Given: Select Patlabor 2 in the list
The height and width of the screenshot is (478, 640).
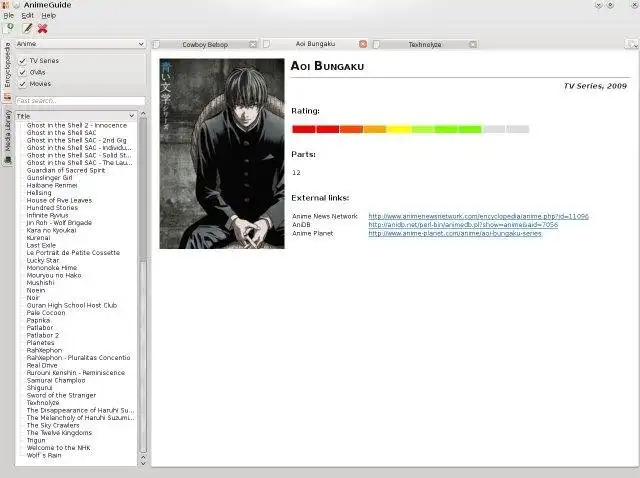Looking at the screenshot, I should click(43, 335).
